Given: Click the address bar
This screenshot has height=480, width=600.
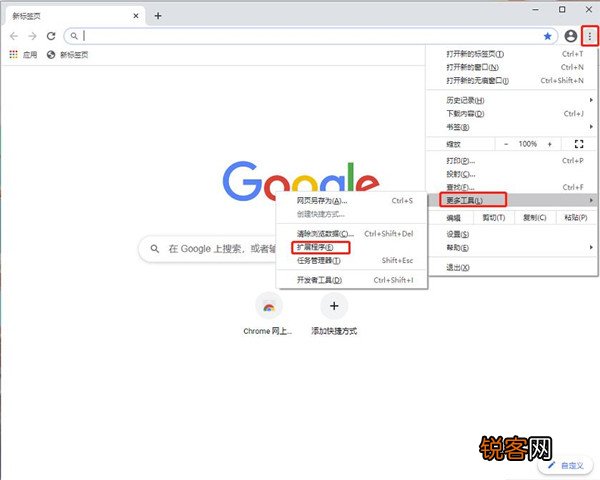Looking at the screenshot, I should [x=310, y=36].
